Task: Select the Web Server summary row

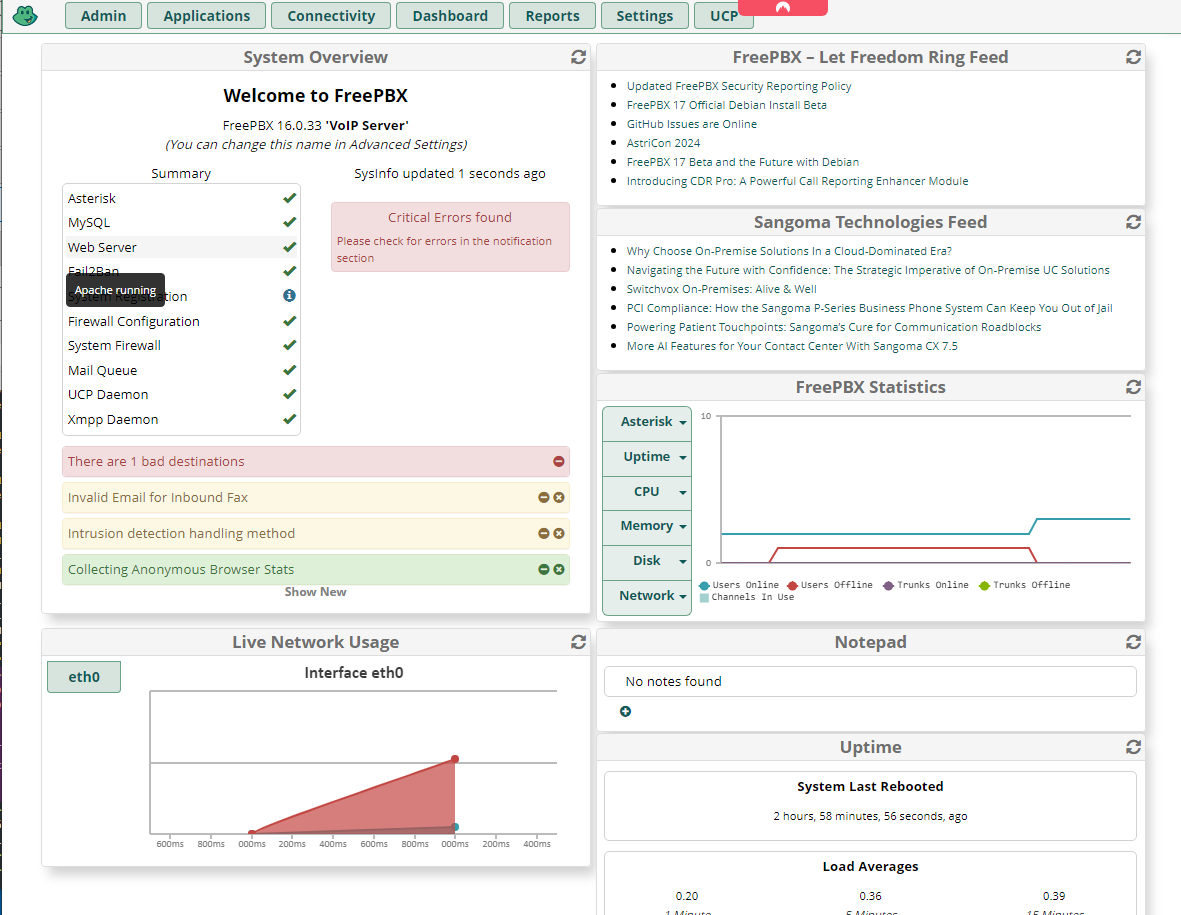Action: [181, 247]
